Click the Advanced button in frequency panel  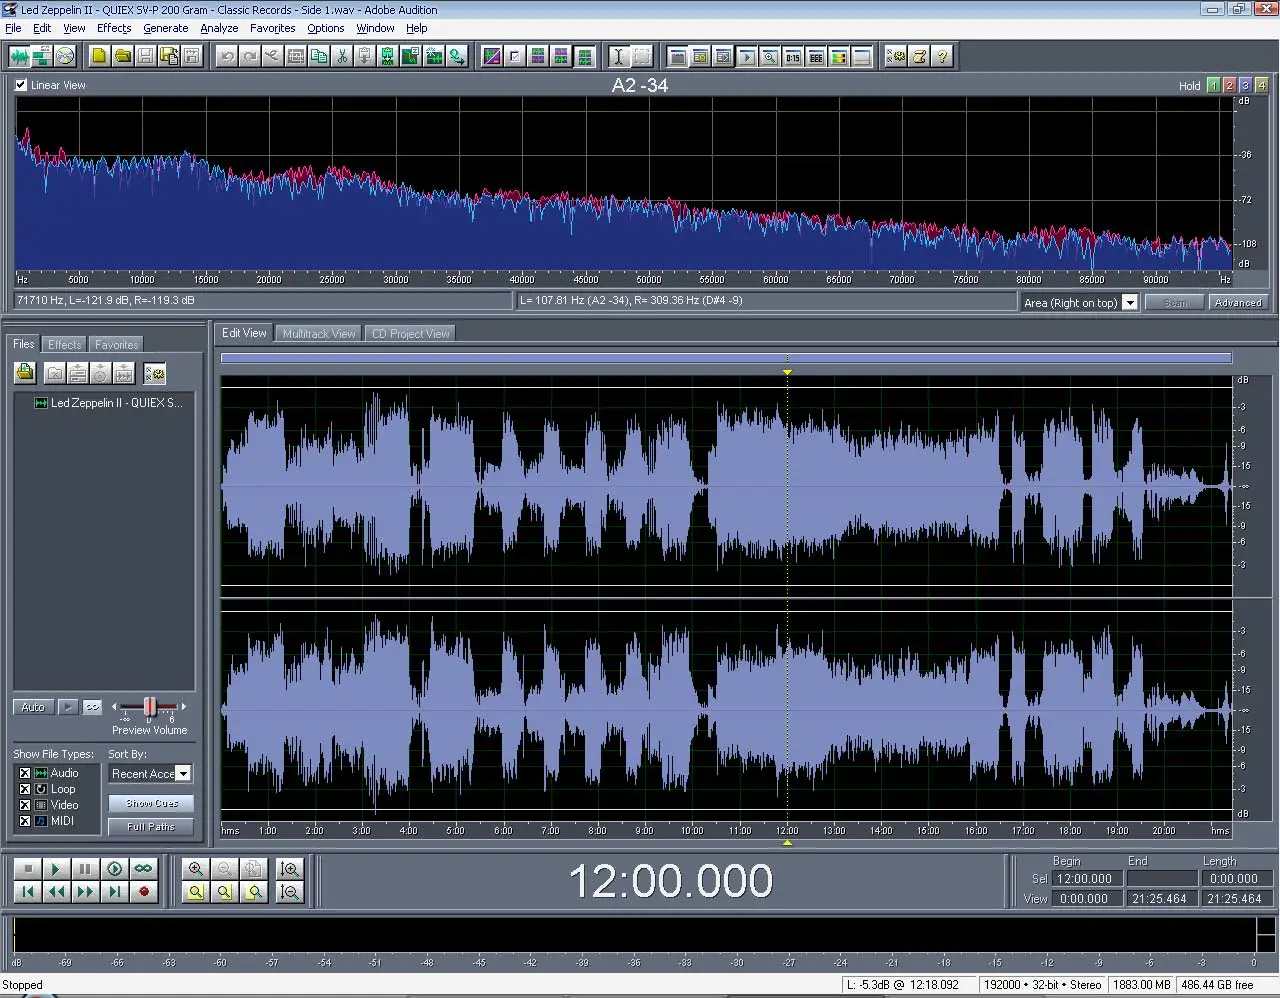(x=1237, y=302)
